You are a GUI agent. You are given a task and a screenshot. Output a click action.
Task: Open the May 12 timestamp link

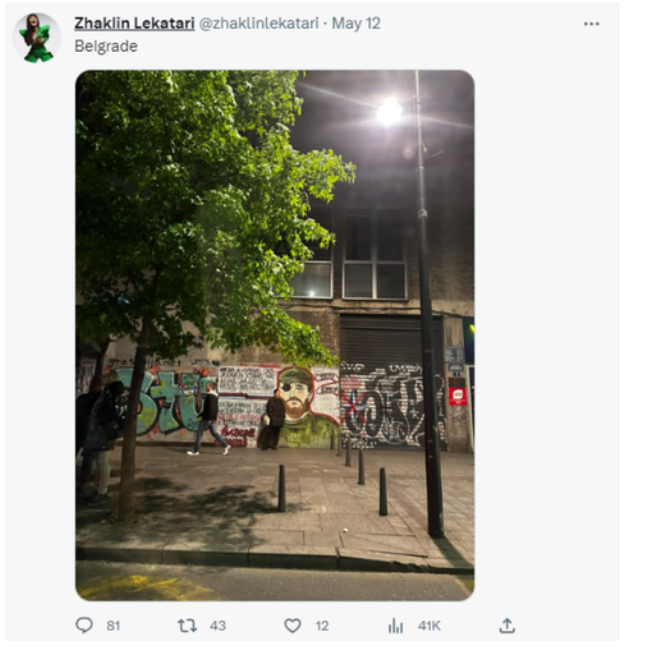coord(356,23)
